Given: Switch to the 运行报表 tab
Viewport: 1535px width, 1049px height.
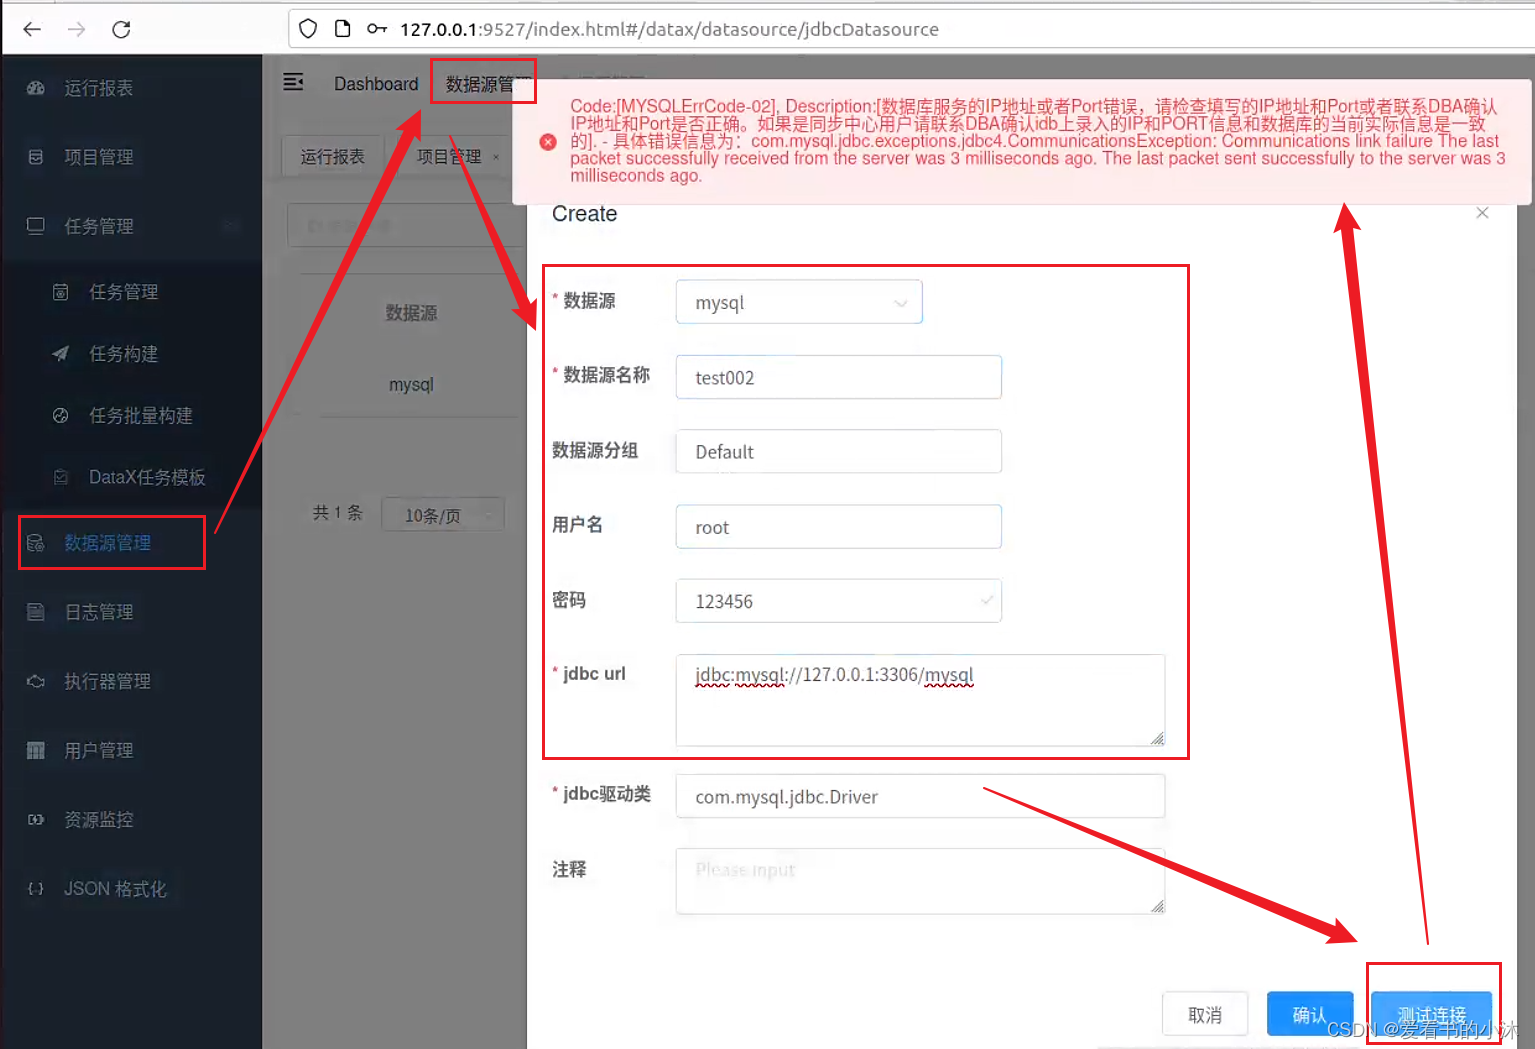Looking at the screenshot, I should tap(333, 157).
